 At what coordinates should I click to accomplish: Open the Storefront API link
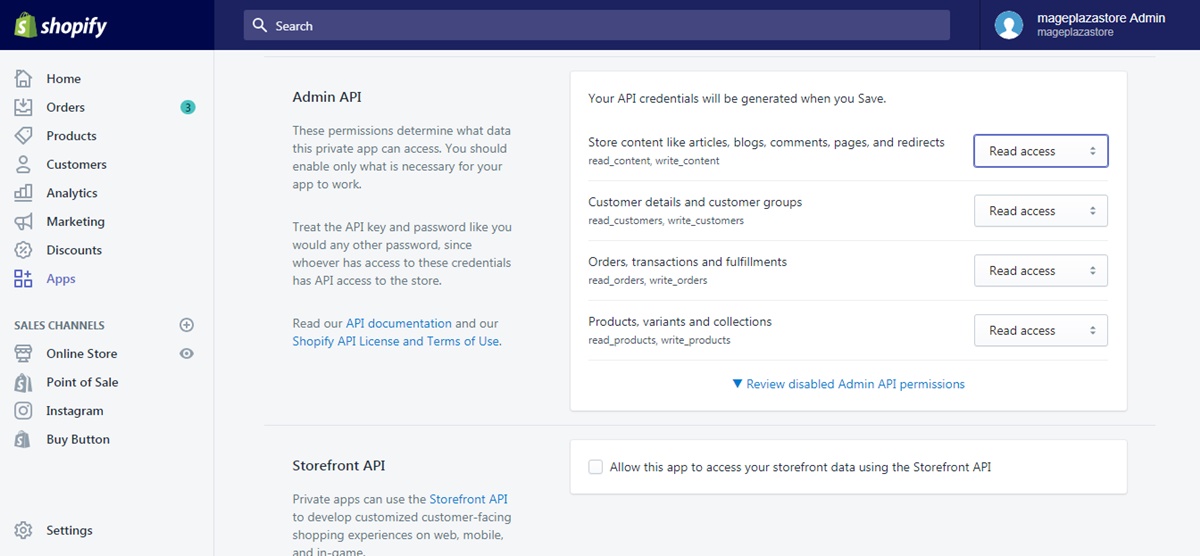coord(468,499)
